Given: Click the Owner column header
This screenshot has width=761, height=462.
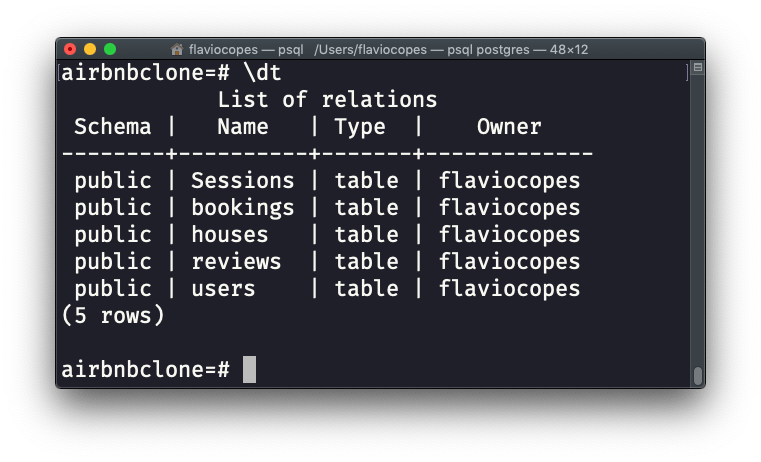Looking at the screenshot, I should point(509,127).
